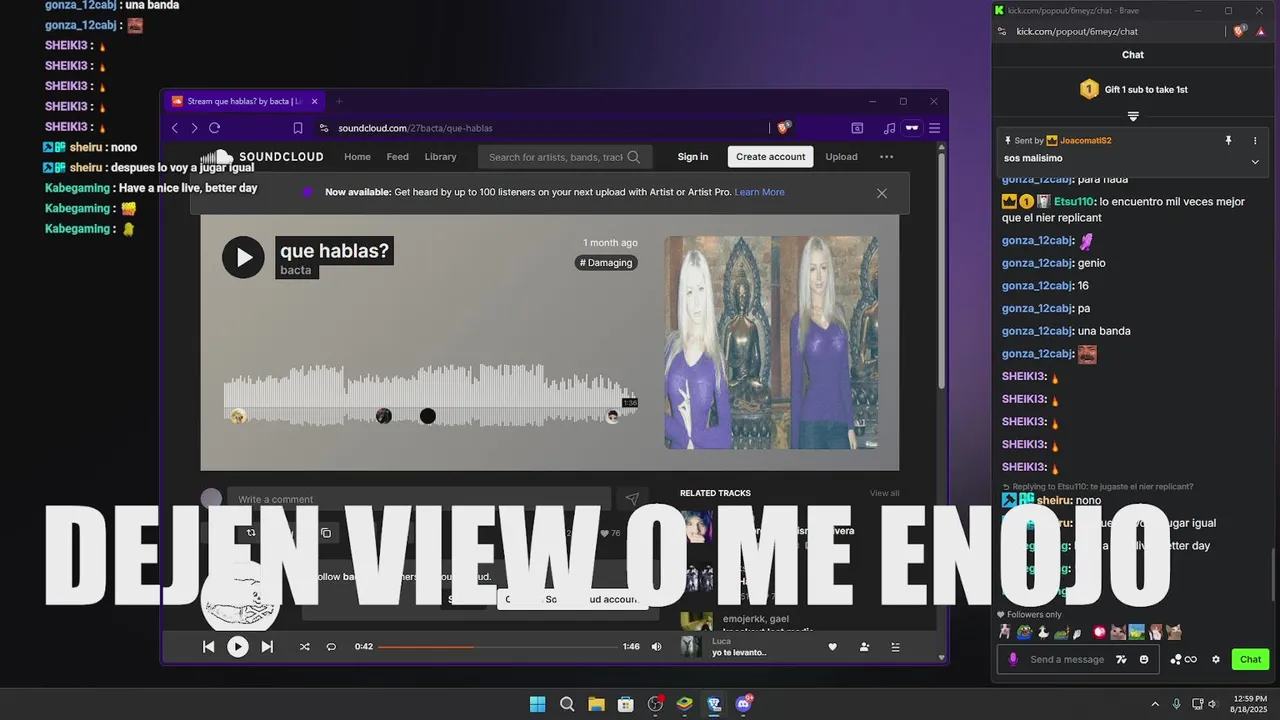Click the purple microphone in chat input
The image size is (1280, 720).
pyautogui.click(x=1013, y=659)
